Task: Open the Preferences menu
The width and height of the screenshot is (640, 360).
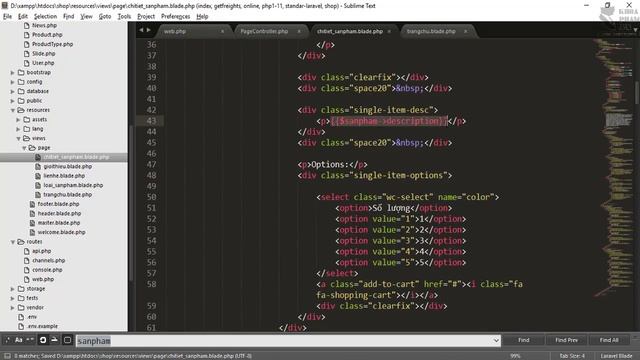Action: tap(176, 16)
